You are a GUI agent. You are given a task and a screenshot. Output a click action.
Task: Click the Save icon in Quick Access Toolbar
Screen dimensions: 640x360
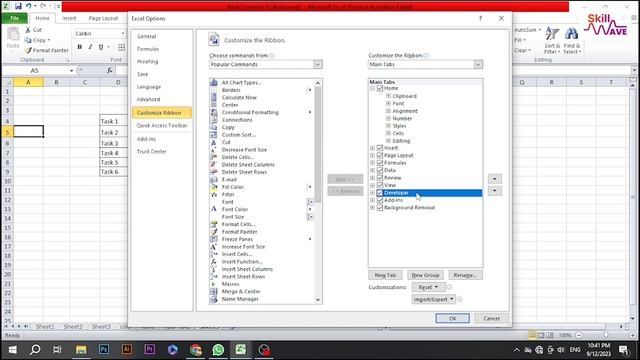click(x=18, y=6)
